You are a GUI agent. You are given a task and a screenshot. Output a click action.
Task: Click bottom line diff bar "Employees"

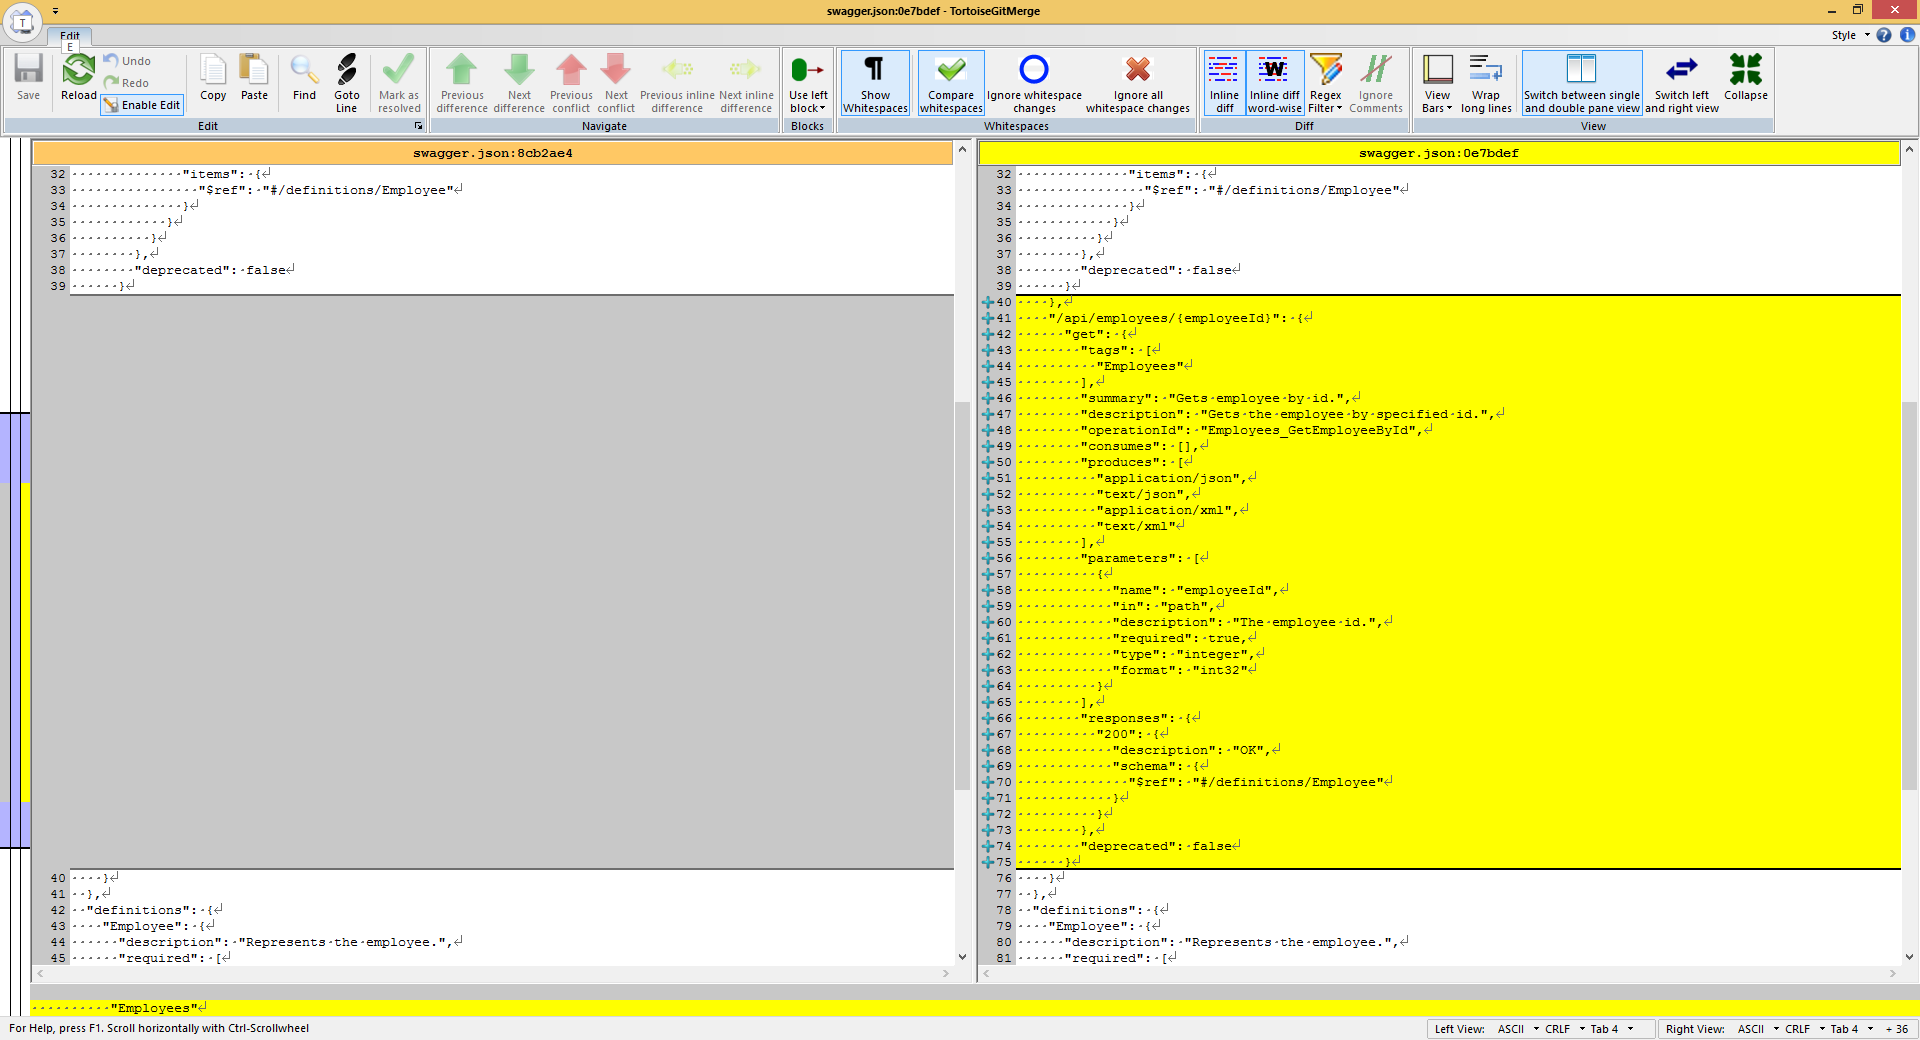(974, 1008)
